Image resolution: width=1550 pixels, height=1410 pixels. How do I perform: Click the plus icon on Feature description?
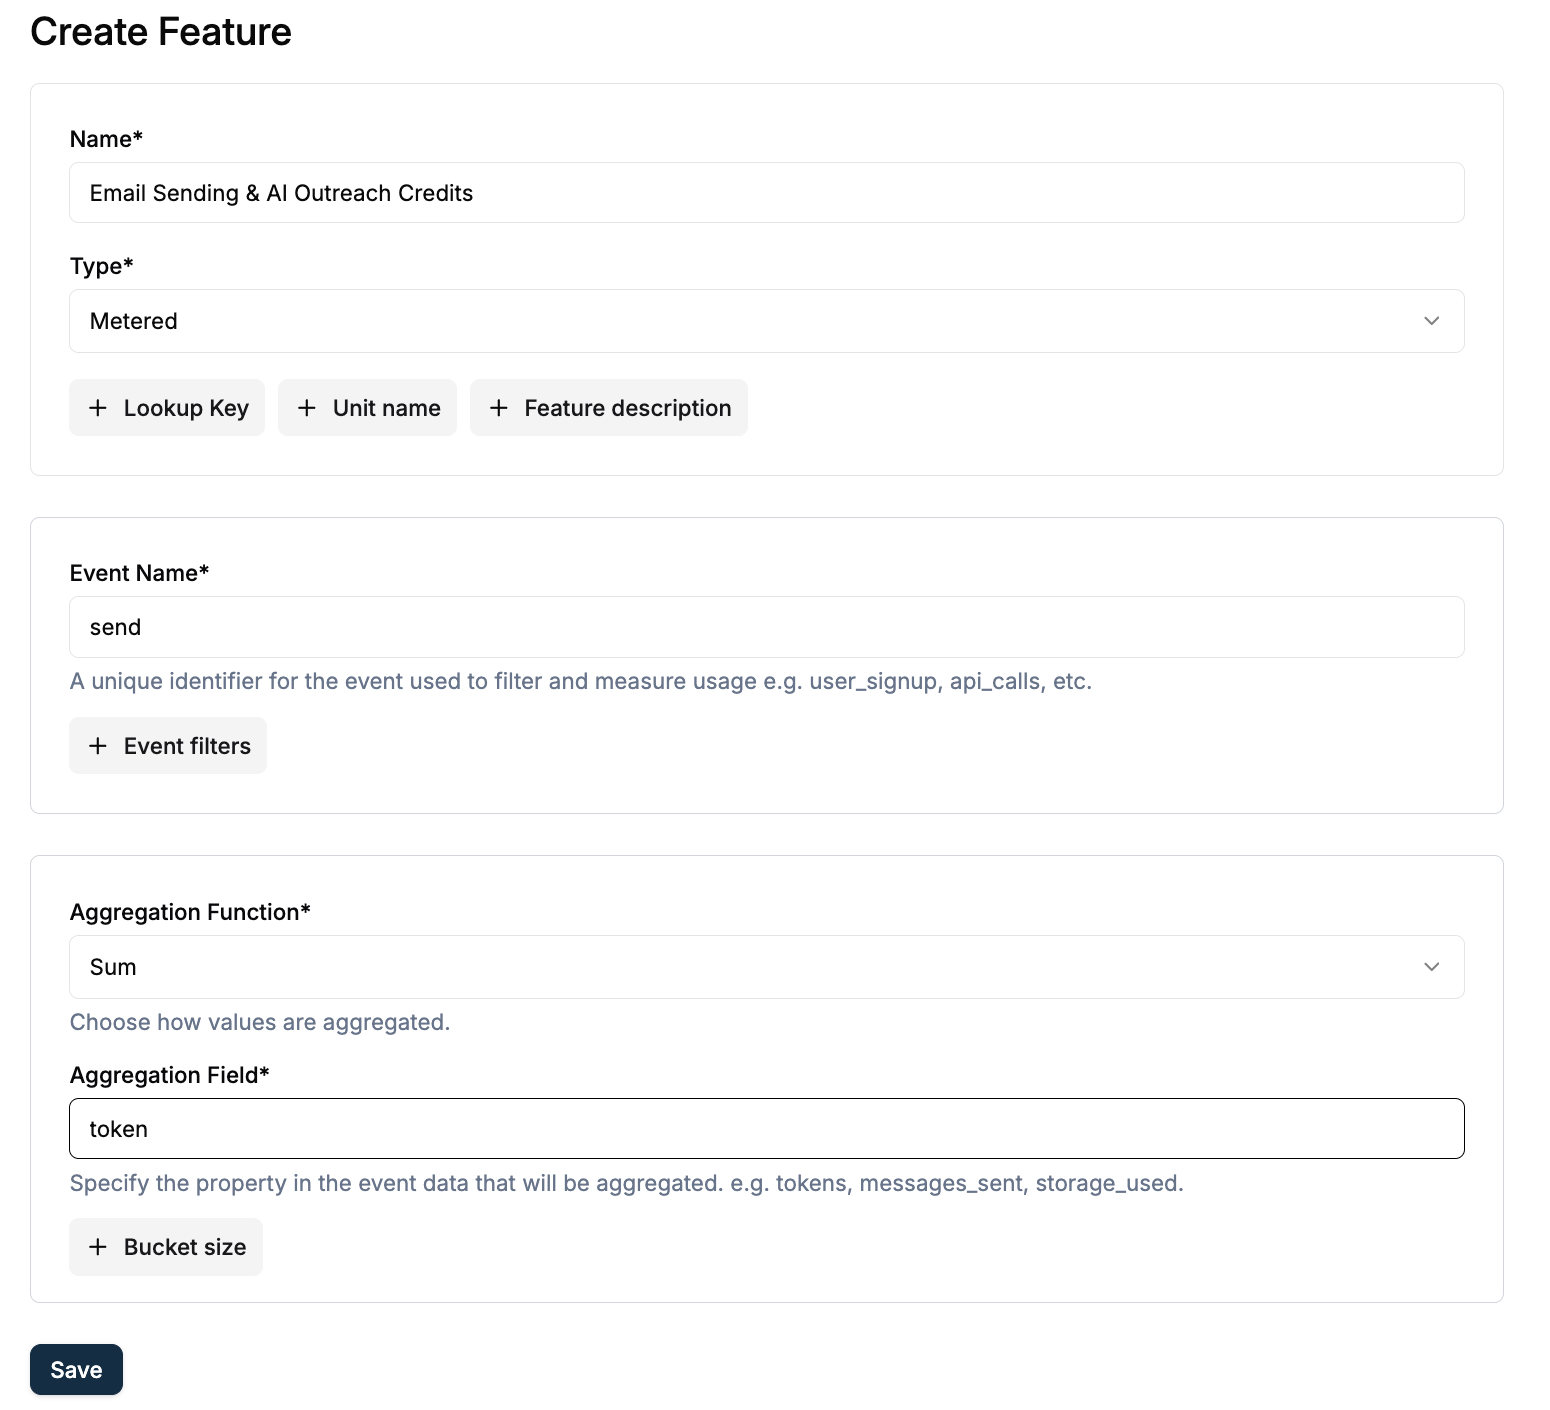[x=500, y=407]
